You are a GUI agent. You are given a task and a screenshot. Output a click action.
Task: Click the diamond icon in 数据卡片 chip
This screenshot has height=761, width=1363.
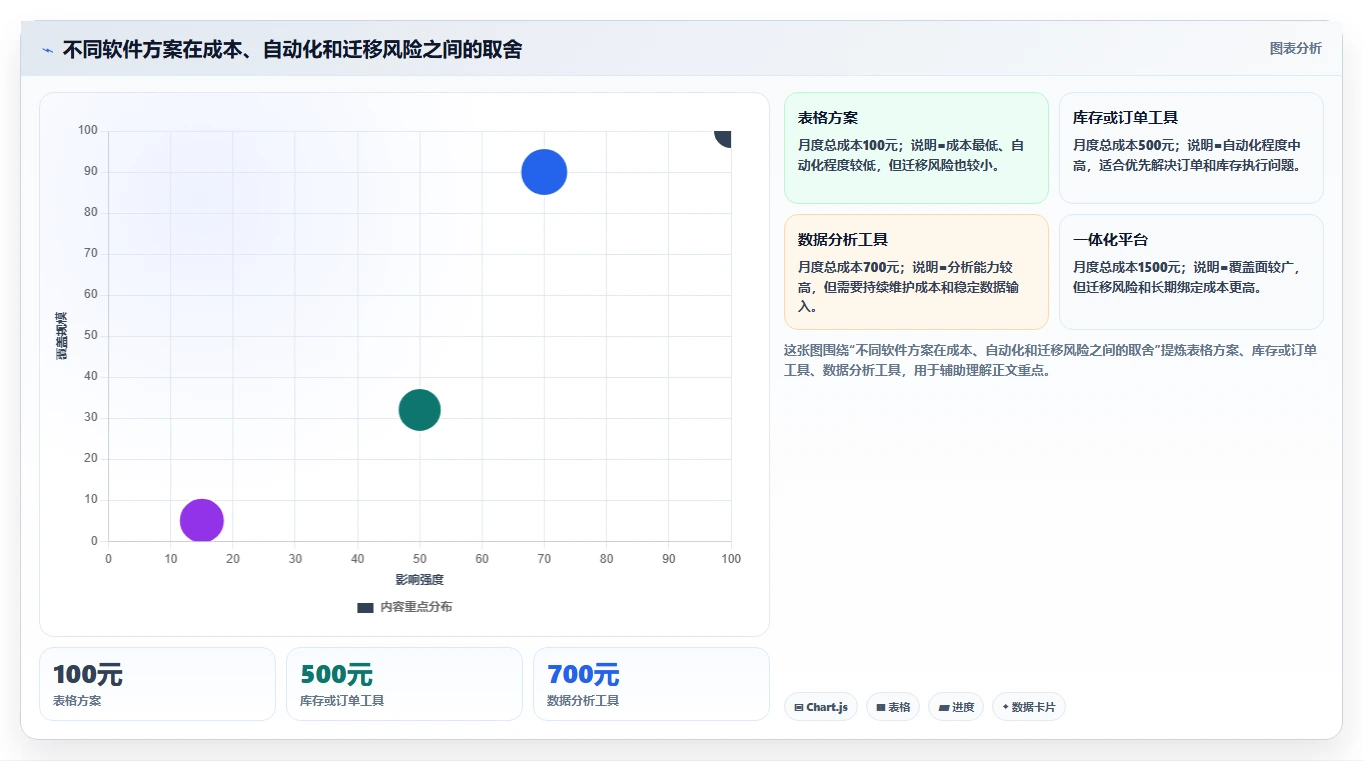click(x=1006, y=707)
